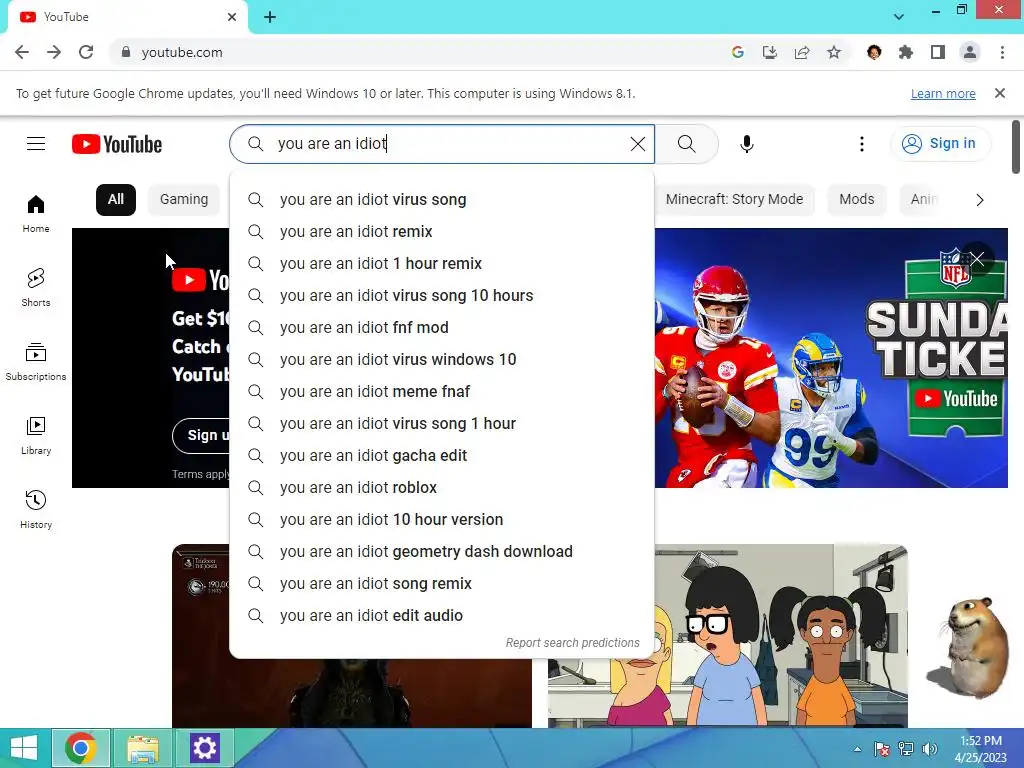Open the Chrome profile avatar
1024x768 pixels.
click(970, 52)
